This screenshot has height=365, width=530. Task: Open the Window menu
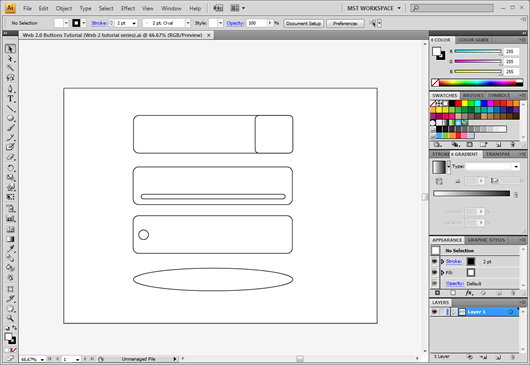click(171, 8)
